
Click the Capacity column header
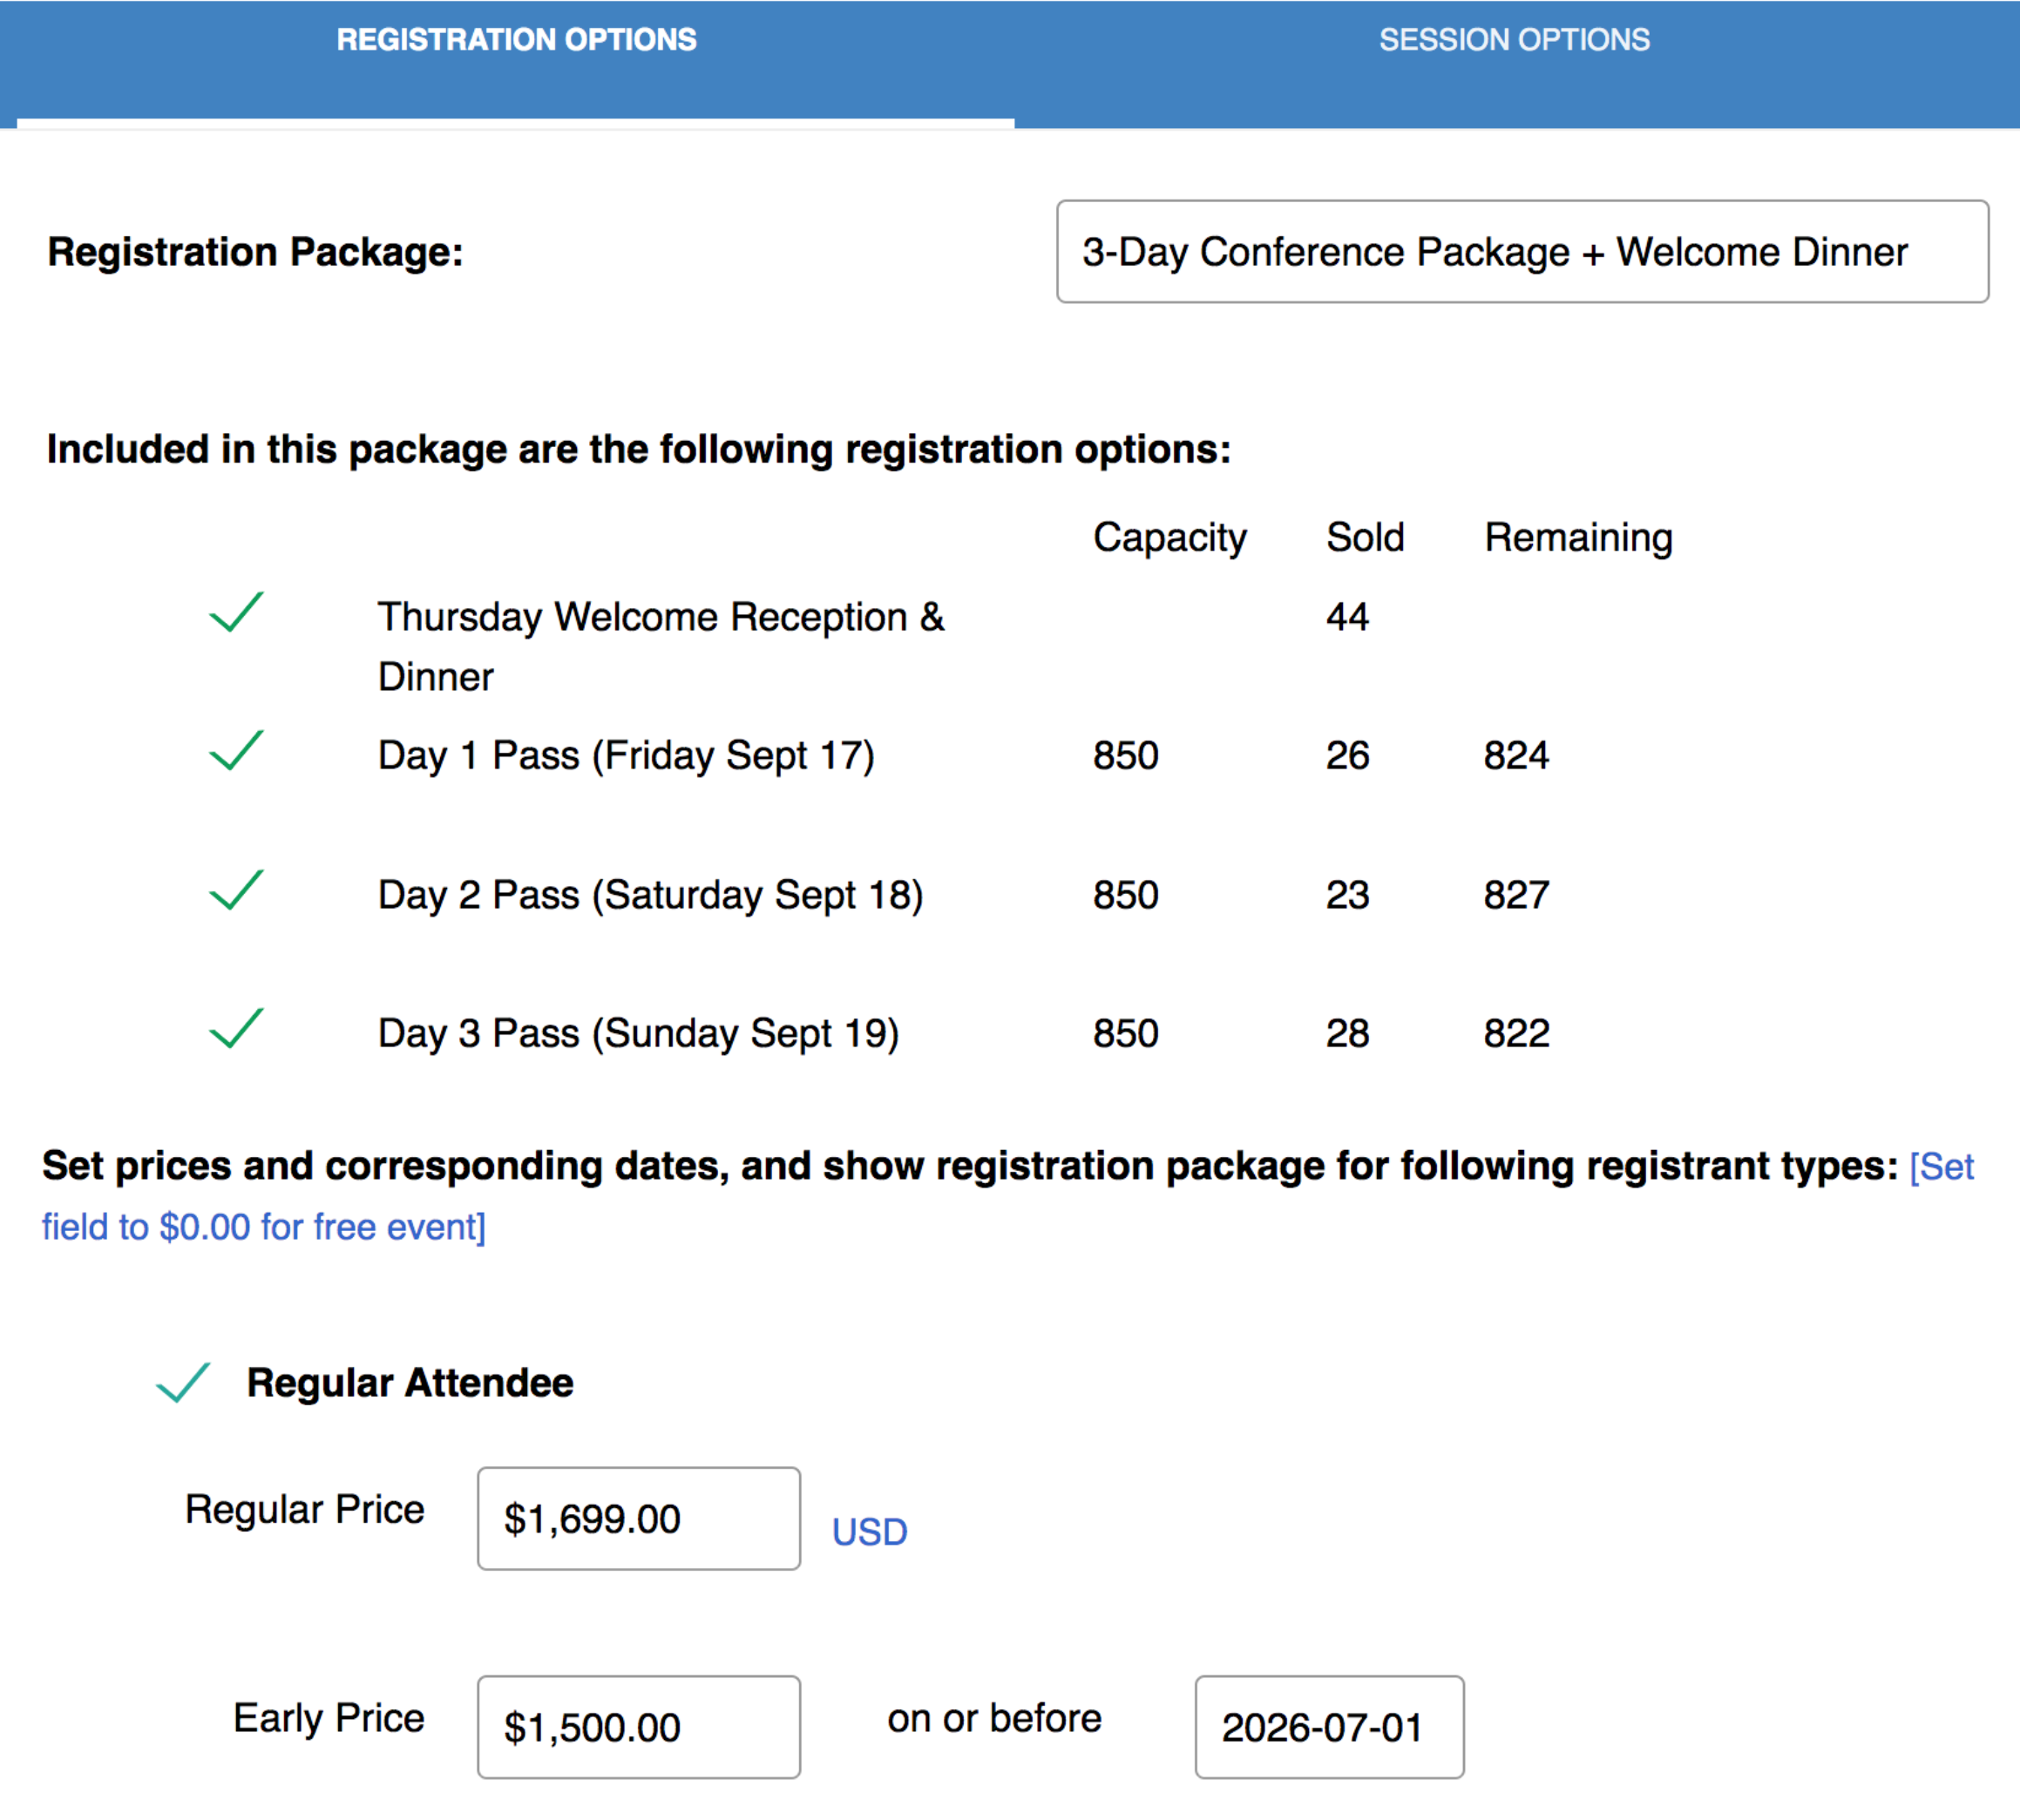pyautogui.click(x=1169, y=538)
